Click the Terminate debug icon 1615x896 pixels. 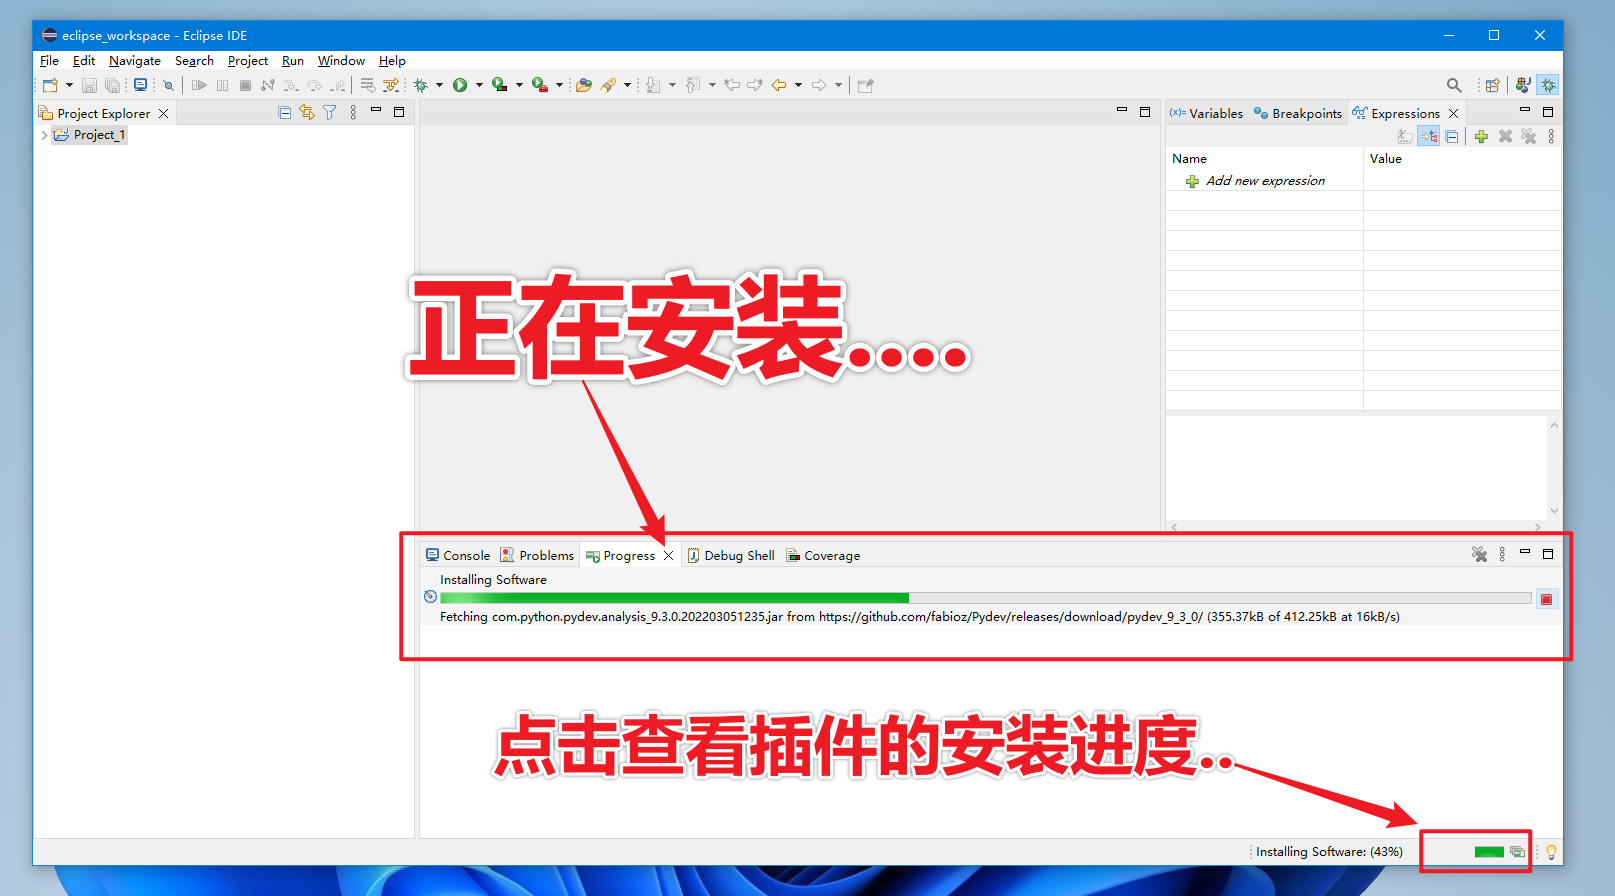[245, 85]
